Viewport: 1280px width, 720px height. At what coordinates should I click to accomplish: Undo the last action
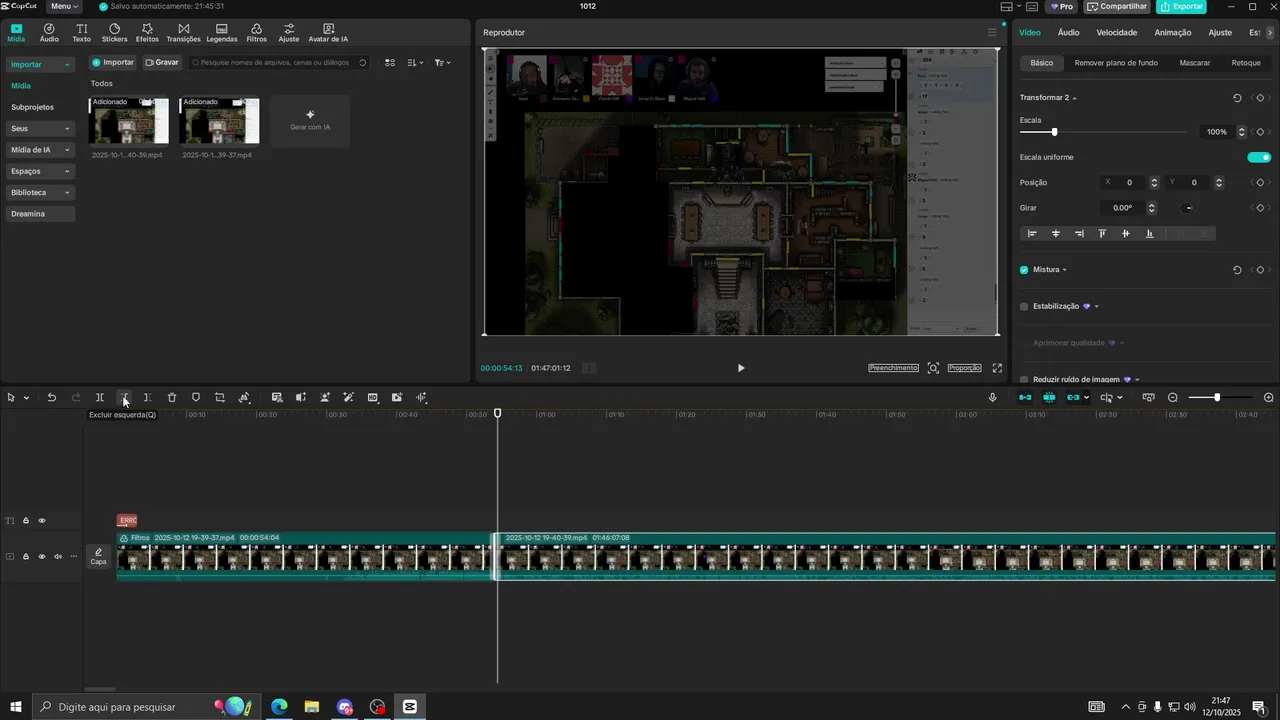[x=51, y=398]
